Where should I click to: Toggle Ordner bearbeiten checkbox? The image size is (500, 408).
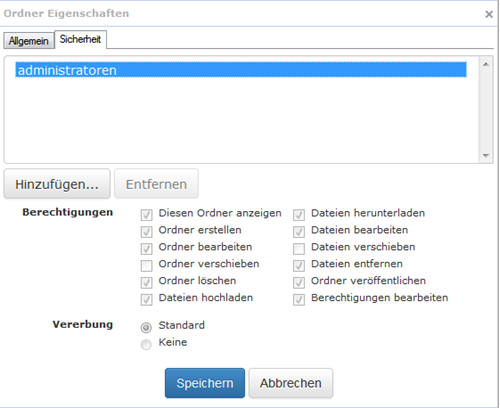pos(146,249)
